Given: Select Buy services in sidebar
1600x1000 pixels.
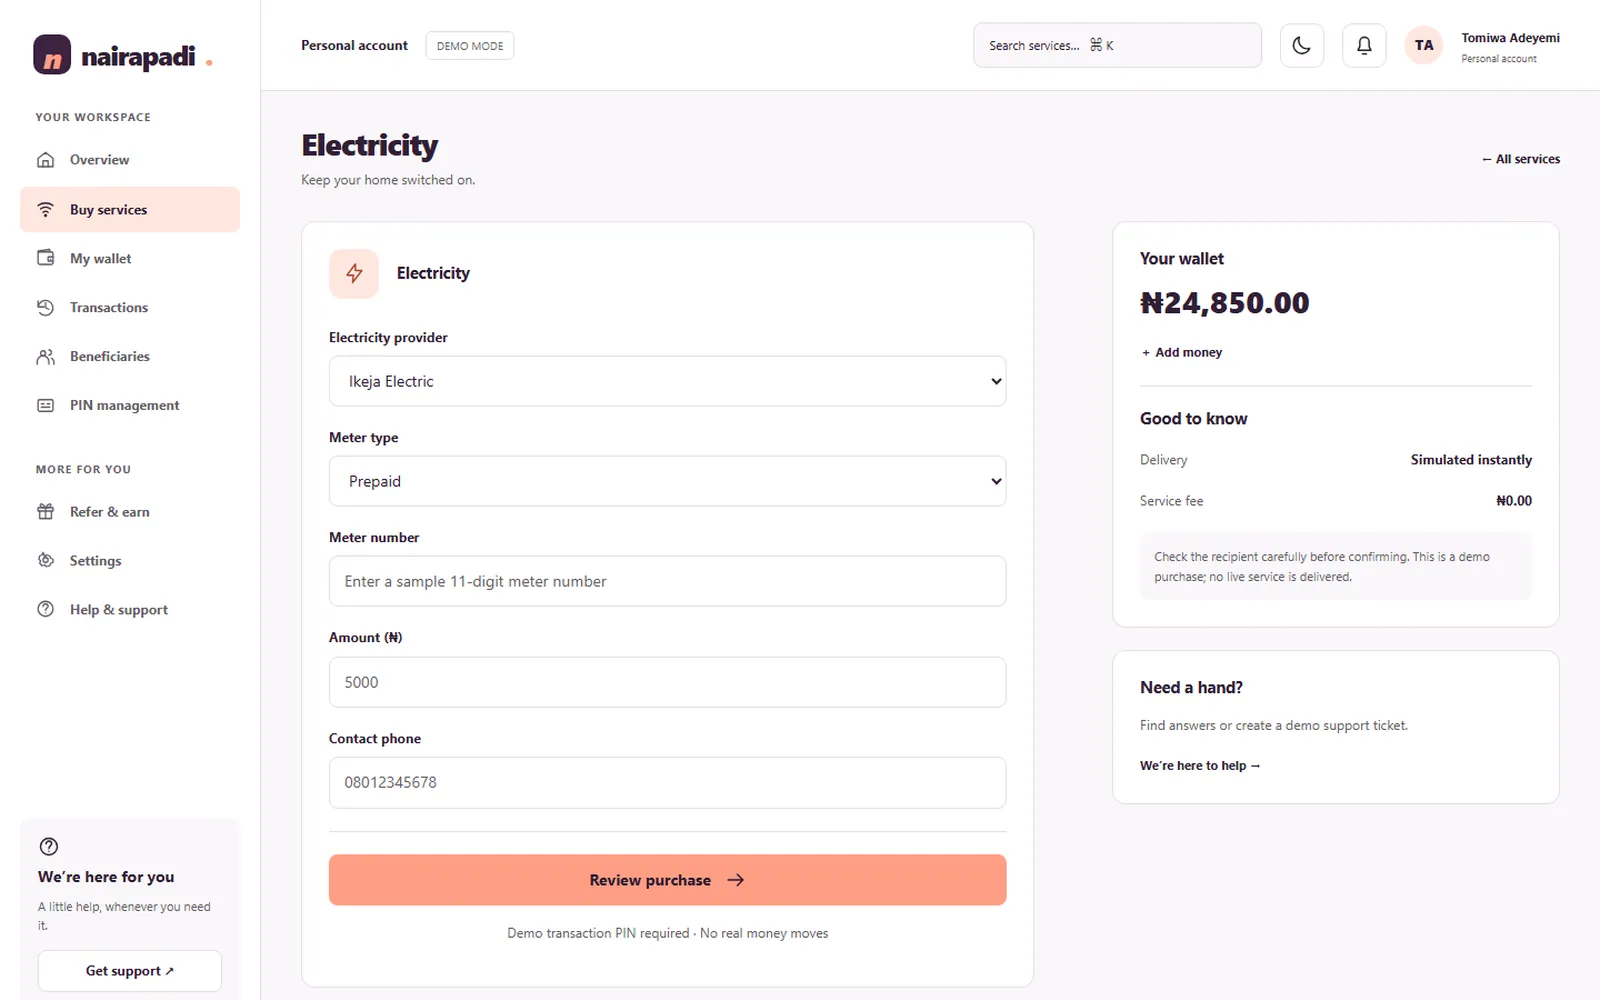Looking at the screenshot, I should pos(130,209).
